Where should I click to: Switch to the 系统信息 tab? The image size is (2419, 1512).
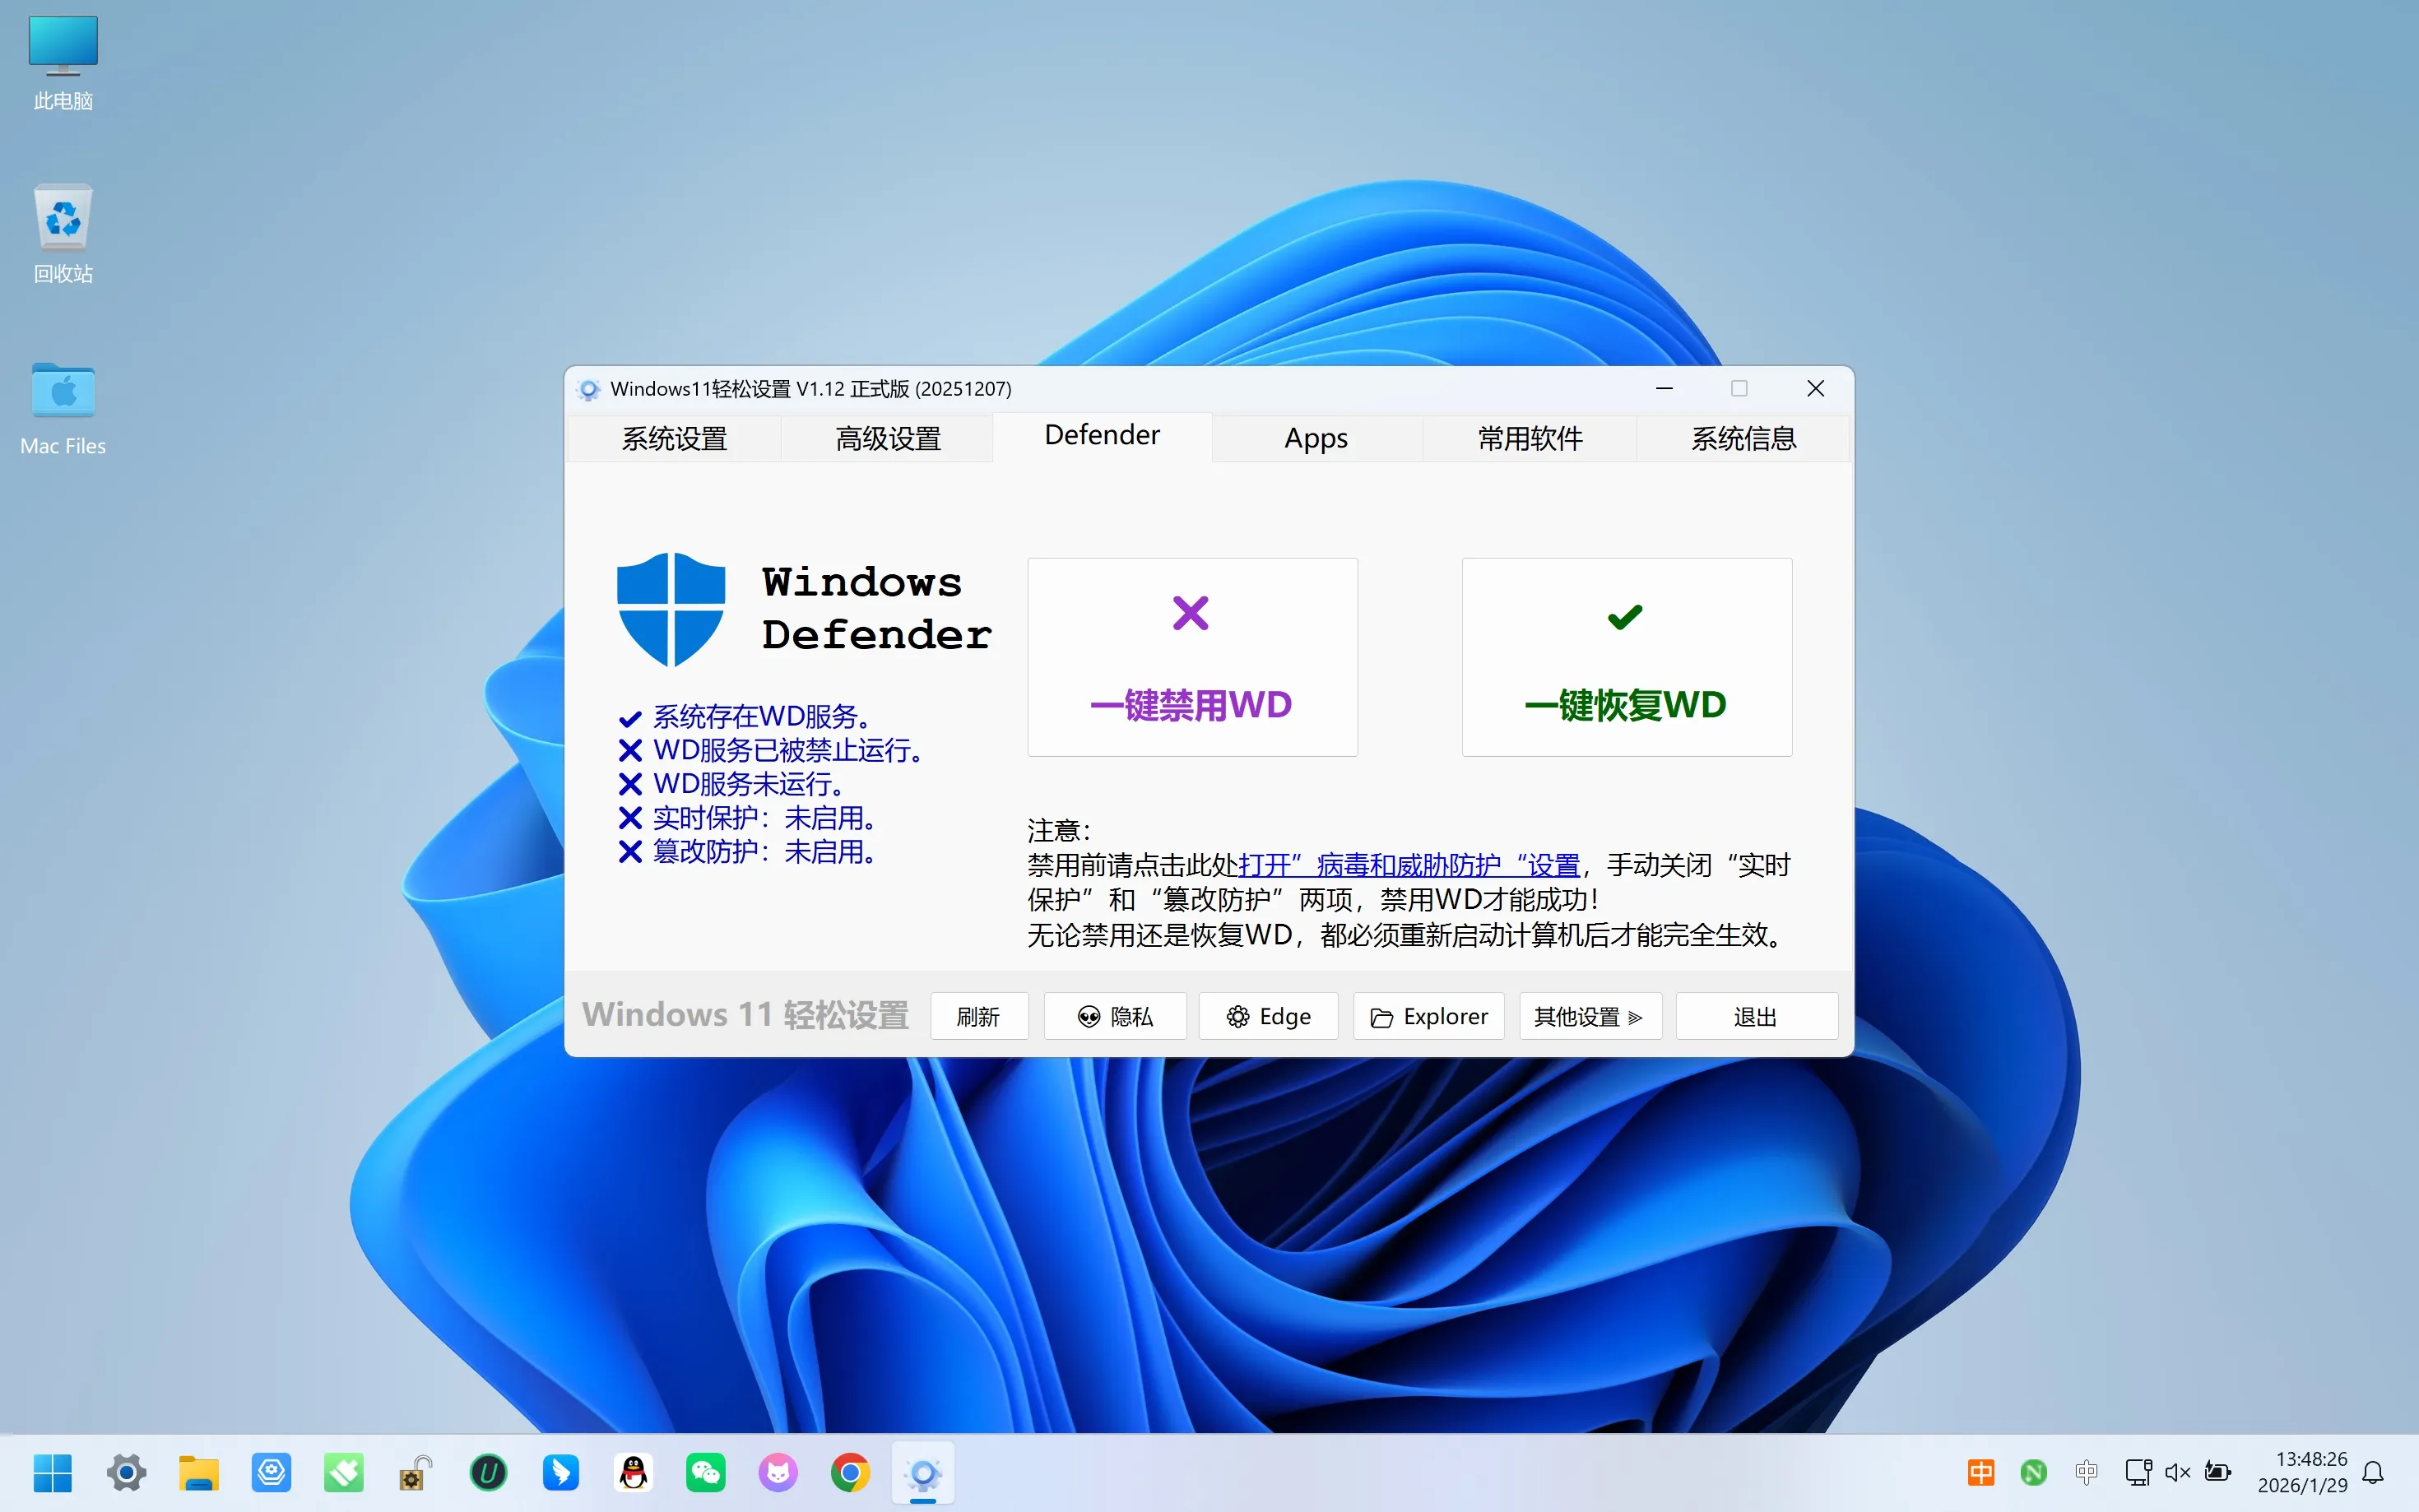click(1742, 438)
